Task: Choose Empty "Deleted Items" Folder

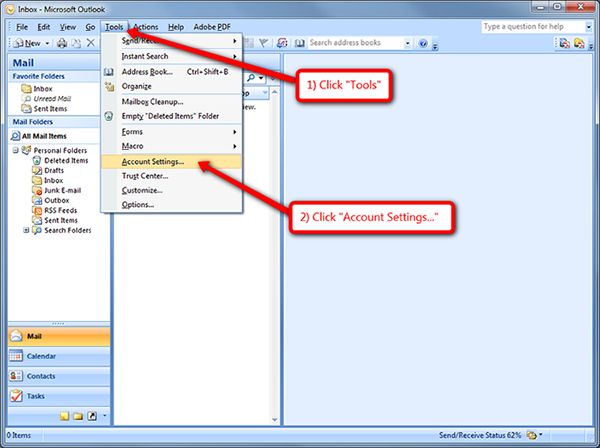Action: (172, 116)
